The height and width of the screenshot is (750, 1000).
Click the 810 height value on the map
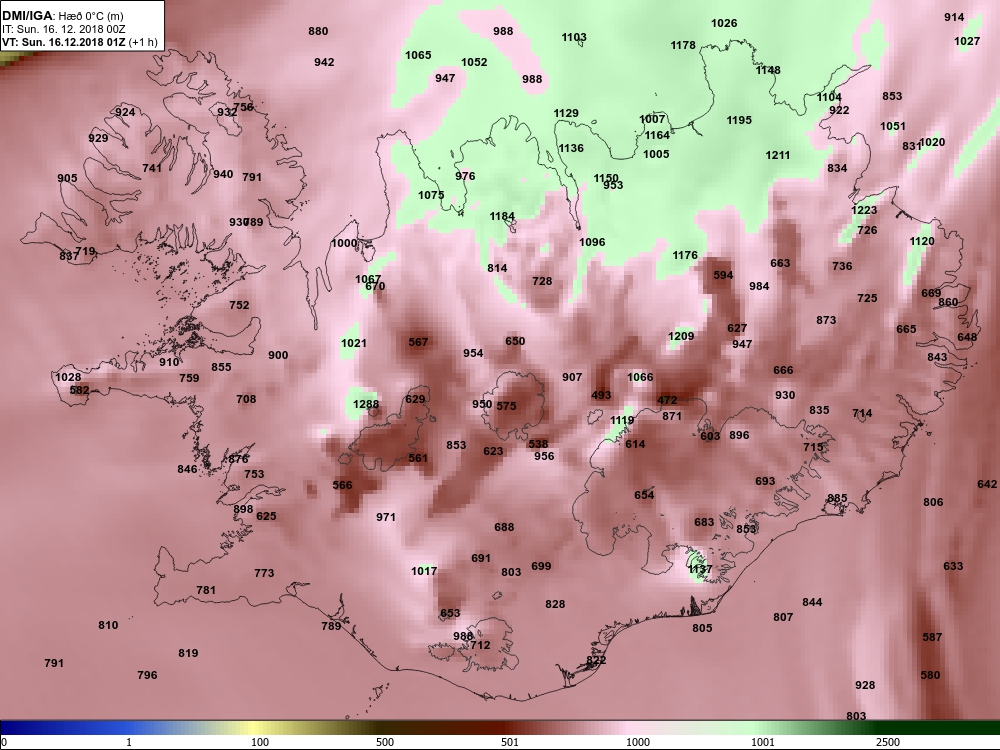tap(108, 625)
